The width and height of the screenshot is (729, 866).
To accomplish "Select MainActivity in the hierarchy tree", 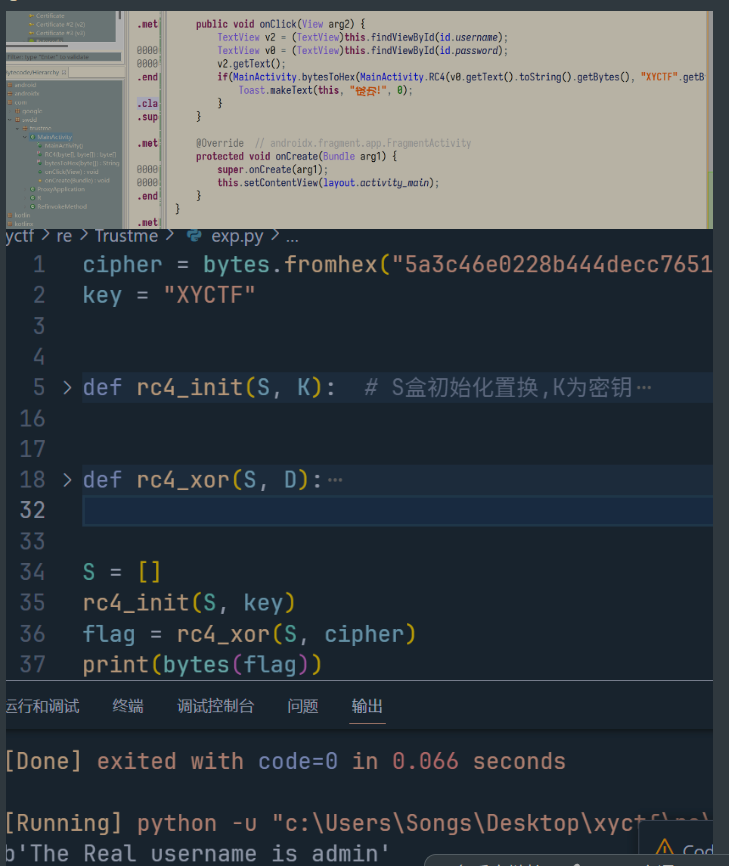I will (x=55, y=137).
